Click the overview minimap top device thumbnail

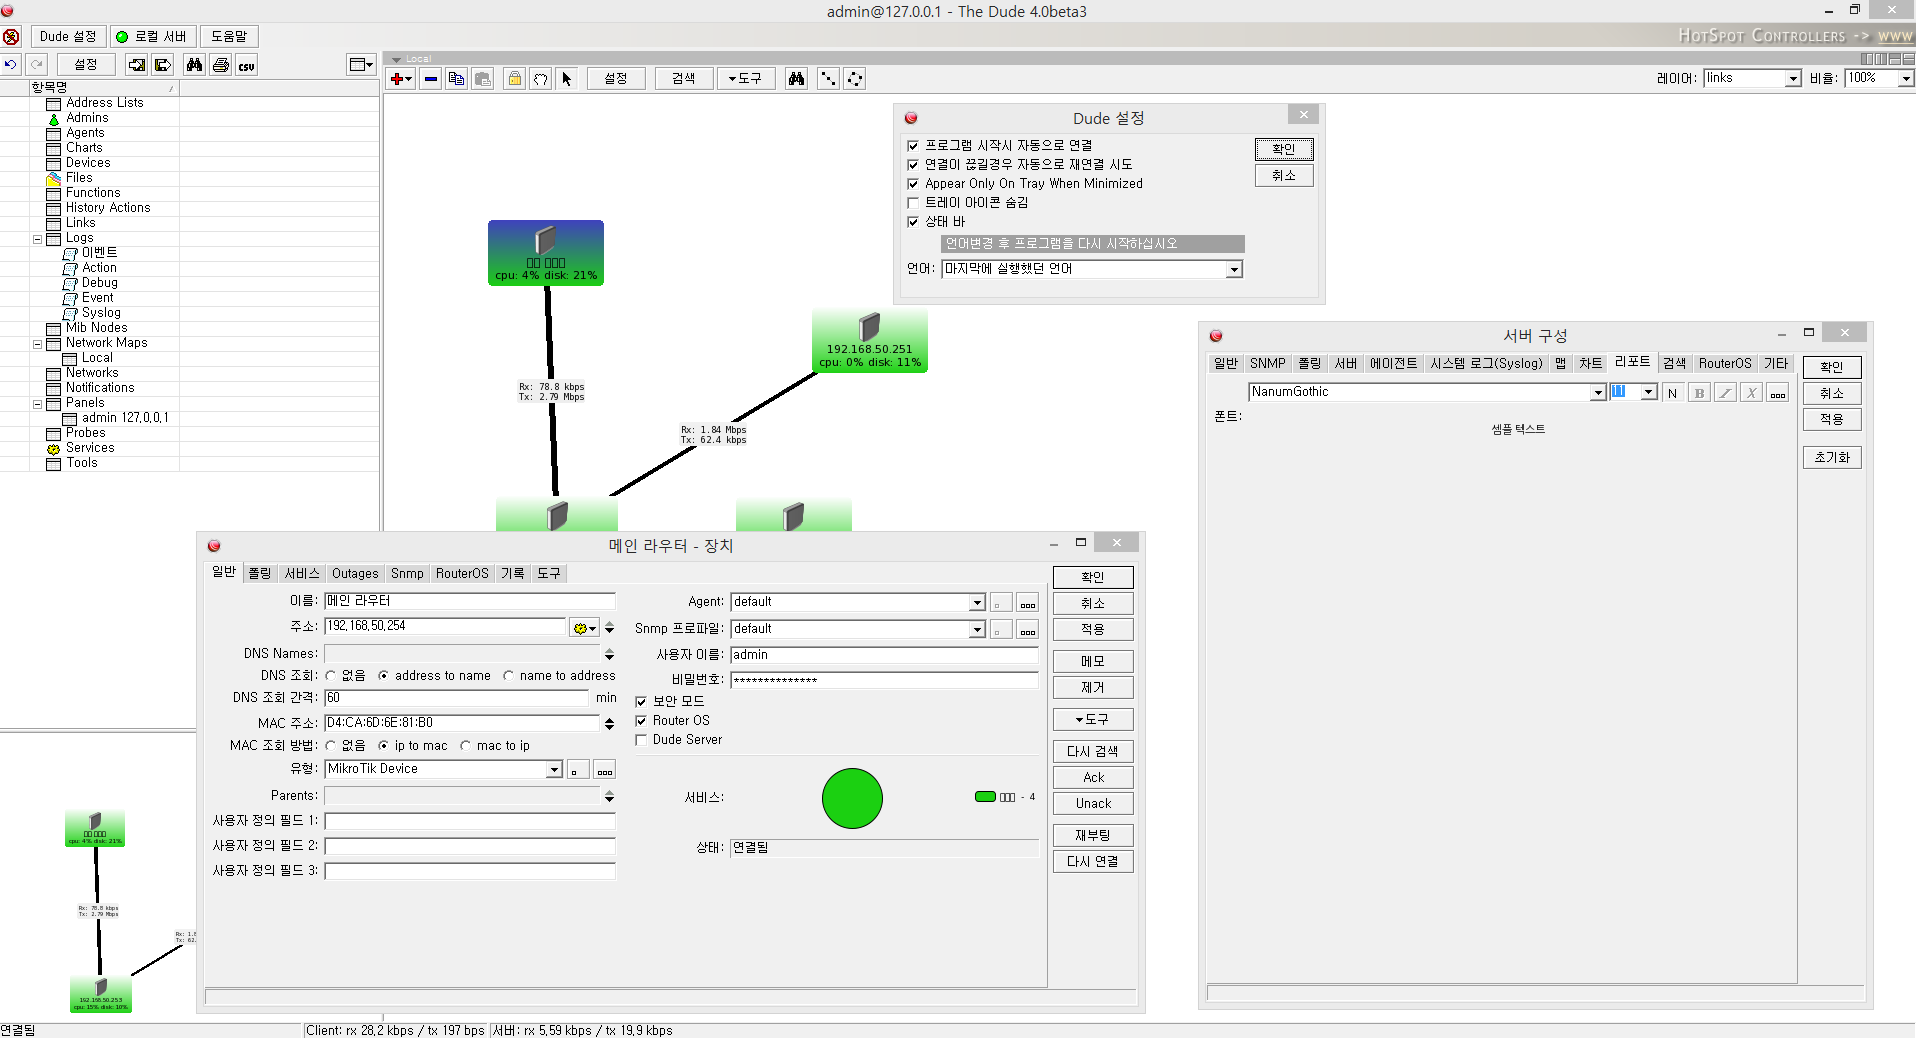tap(95, 829)
